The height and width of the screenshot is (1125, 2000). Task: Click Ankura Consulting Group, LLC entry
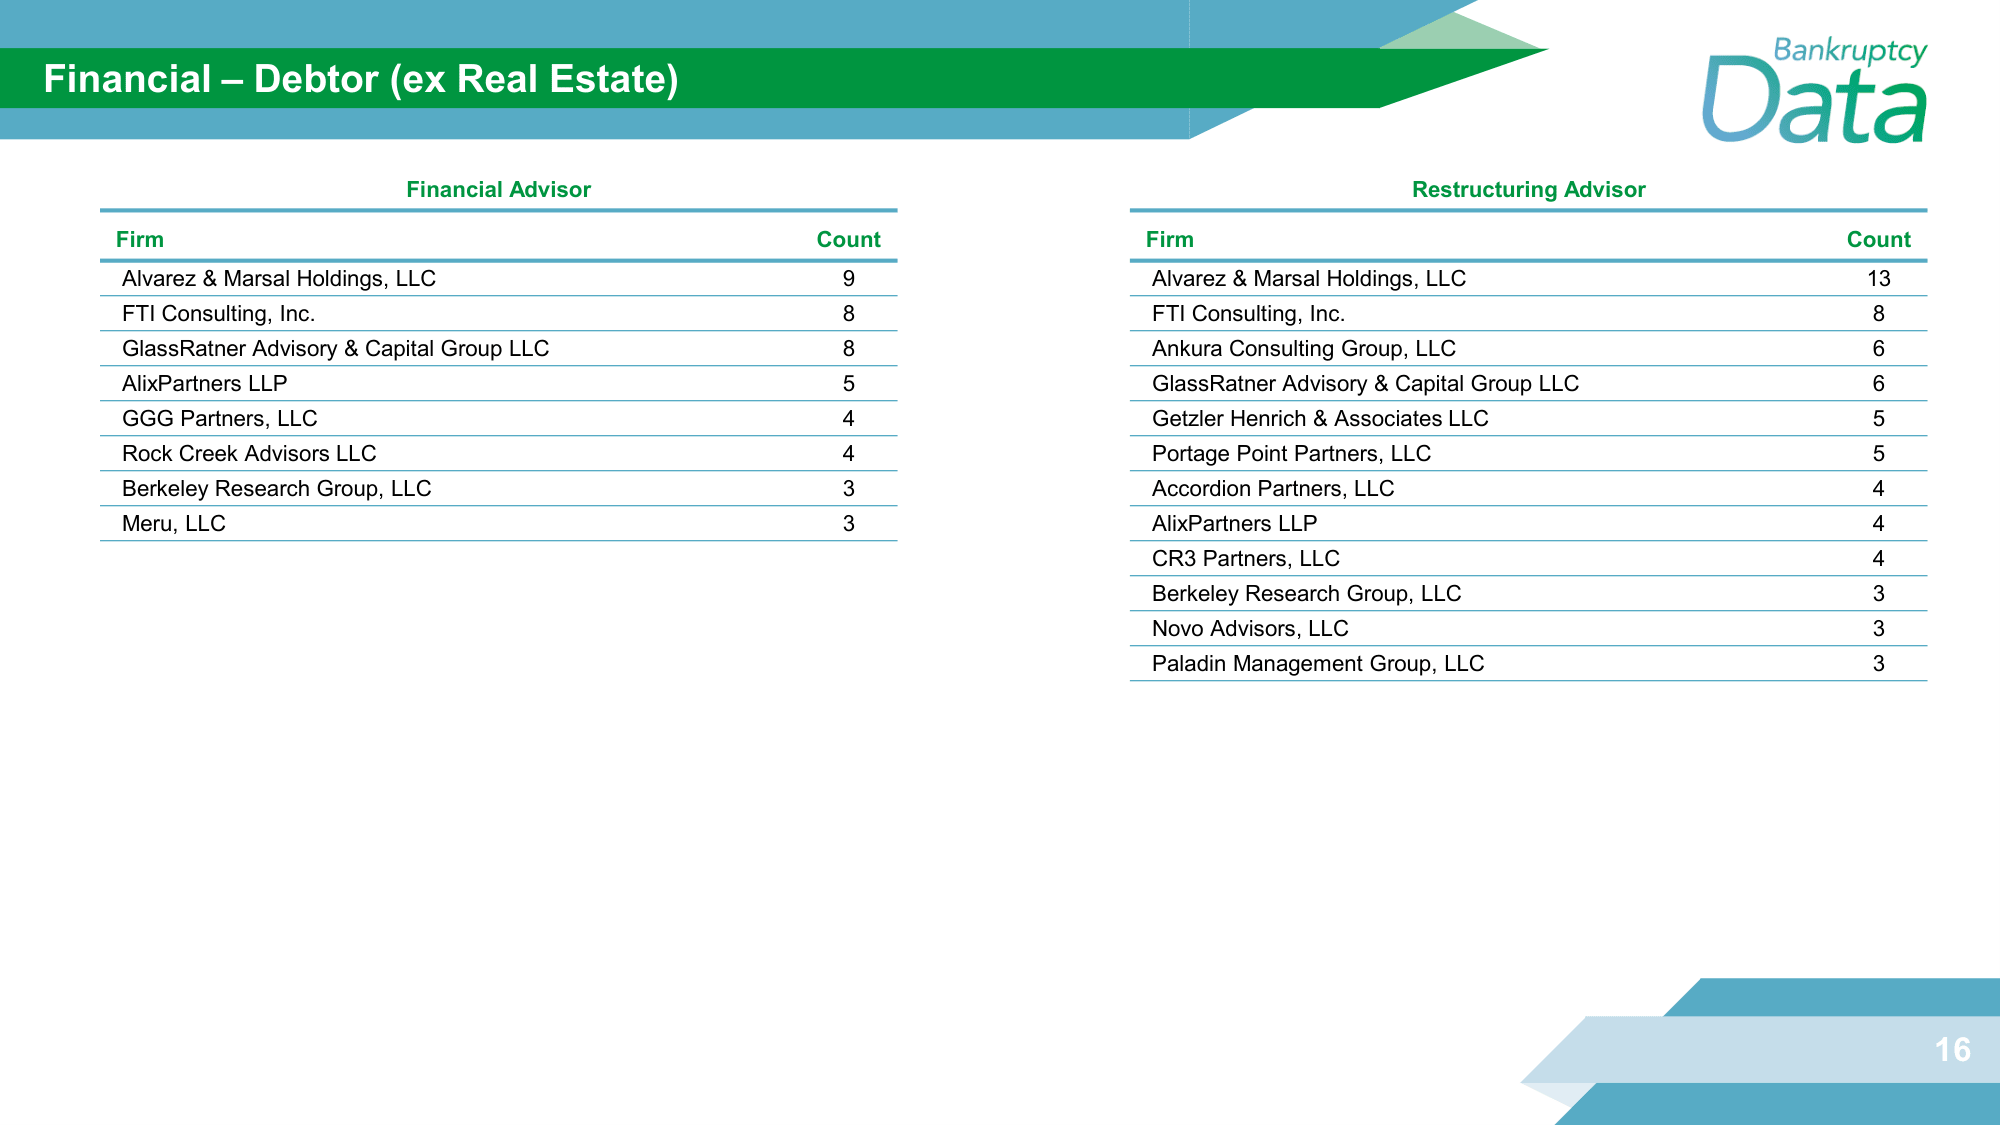pyautogui.click(x=1303, y=349)
